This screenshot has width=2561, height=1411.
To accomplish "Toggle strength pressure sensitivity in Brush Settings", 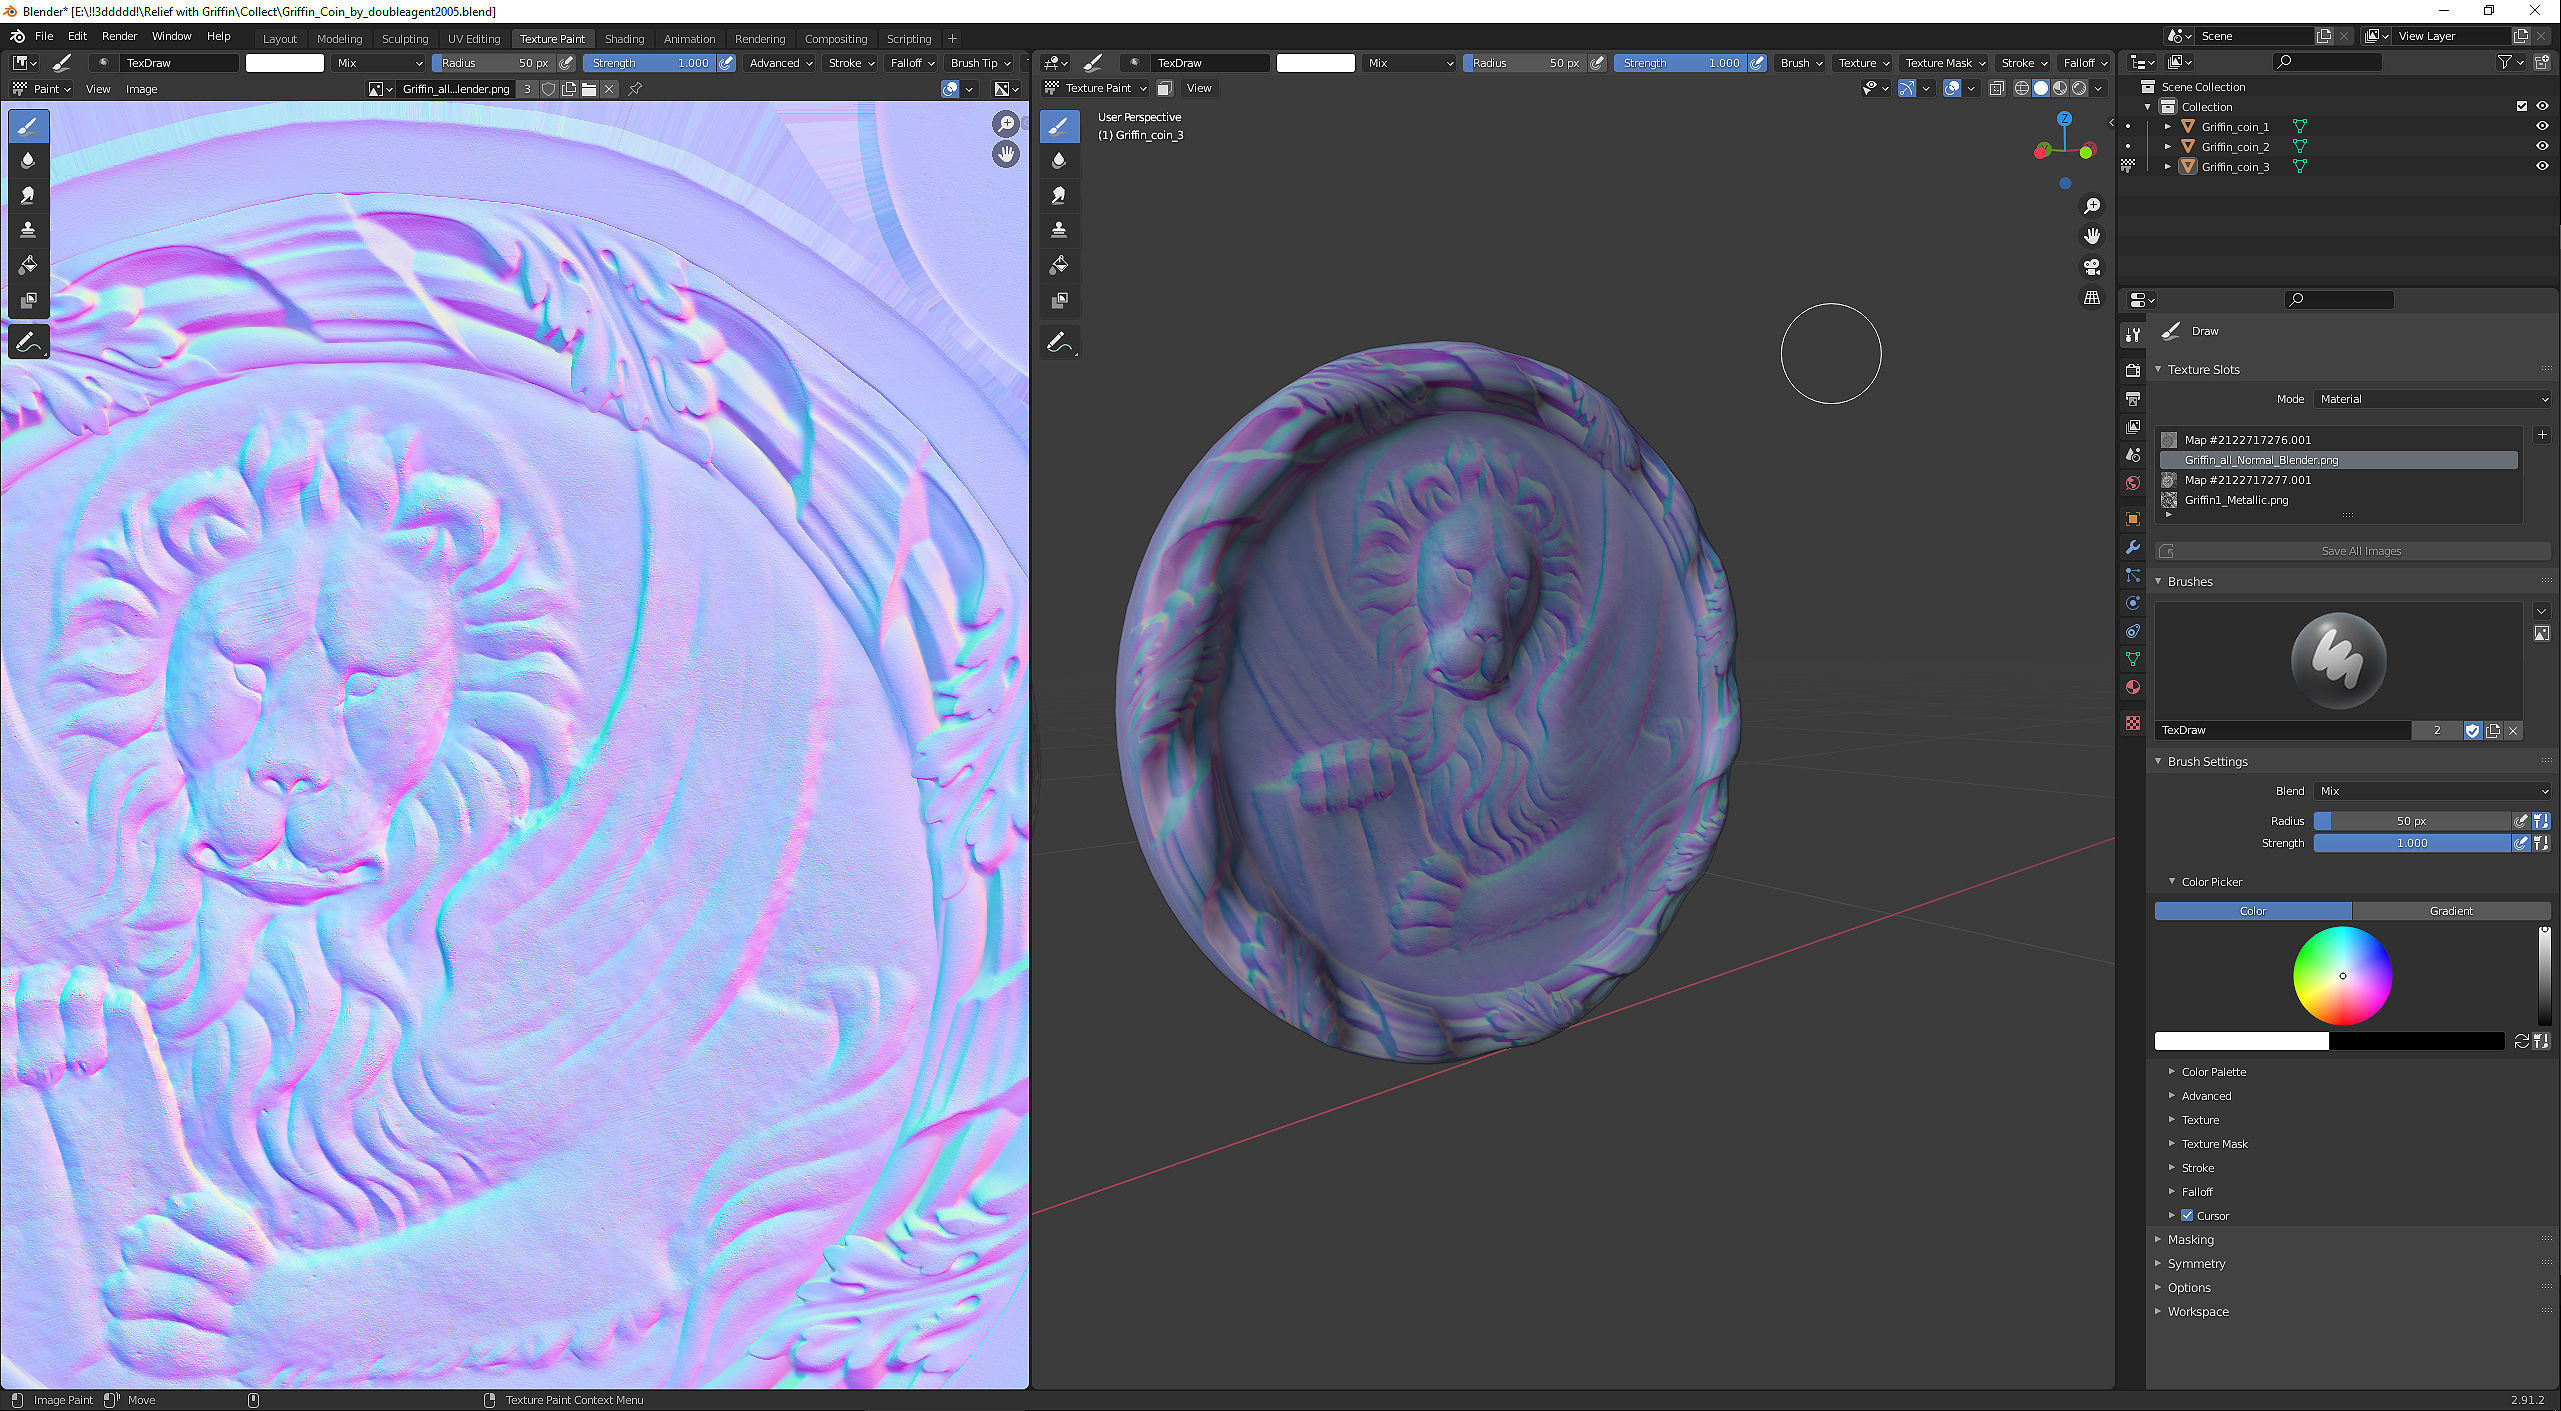I will coord(2521,843).
